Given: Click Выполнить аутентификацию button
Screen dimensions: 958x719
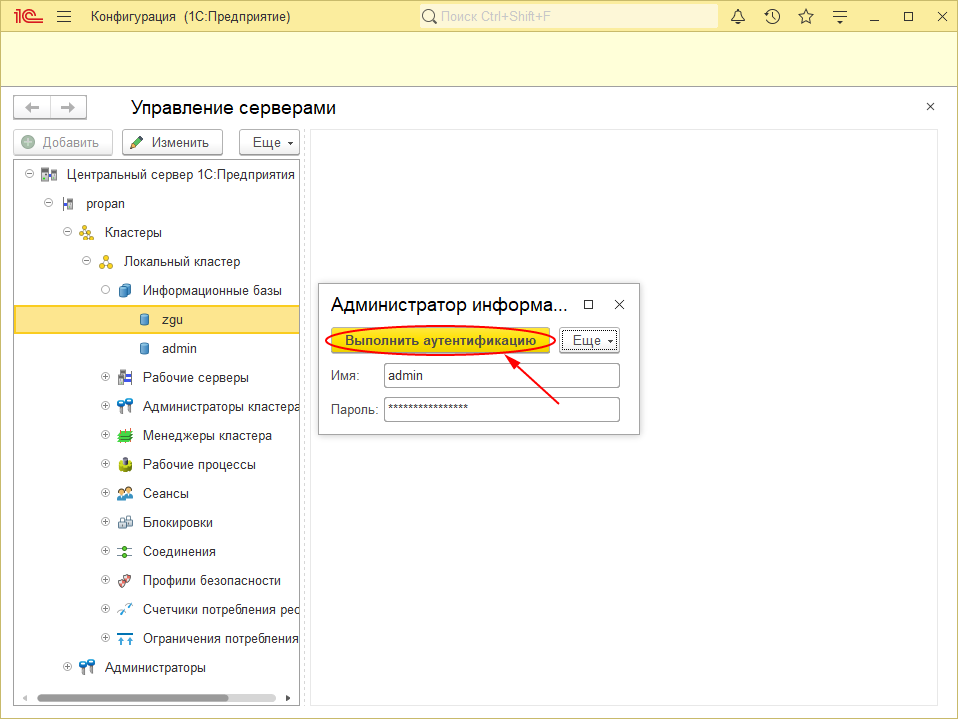Looking at the screenshot, I should click(x=441, y=340).
